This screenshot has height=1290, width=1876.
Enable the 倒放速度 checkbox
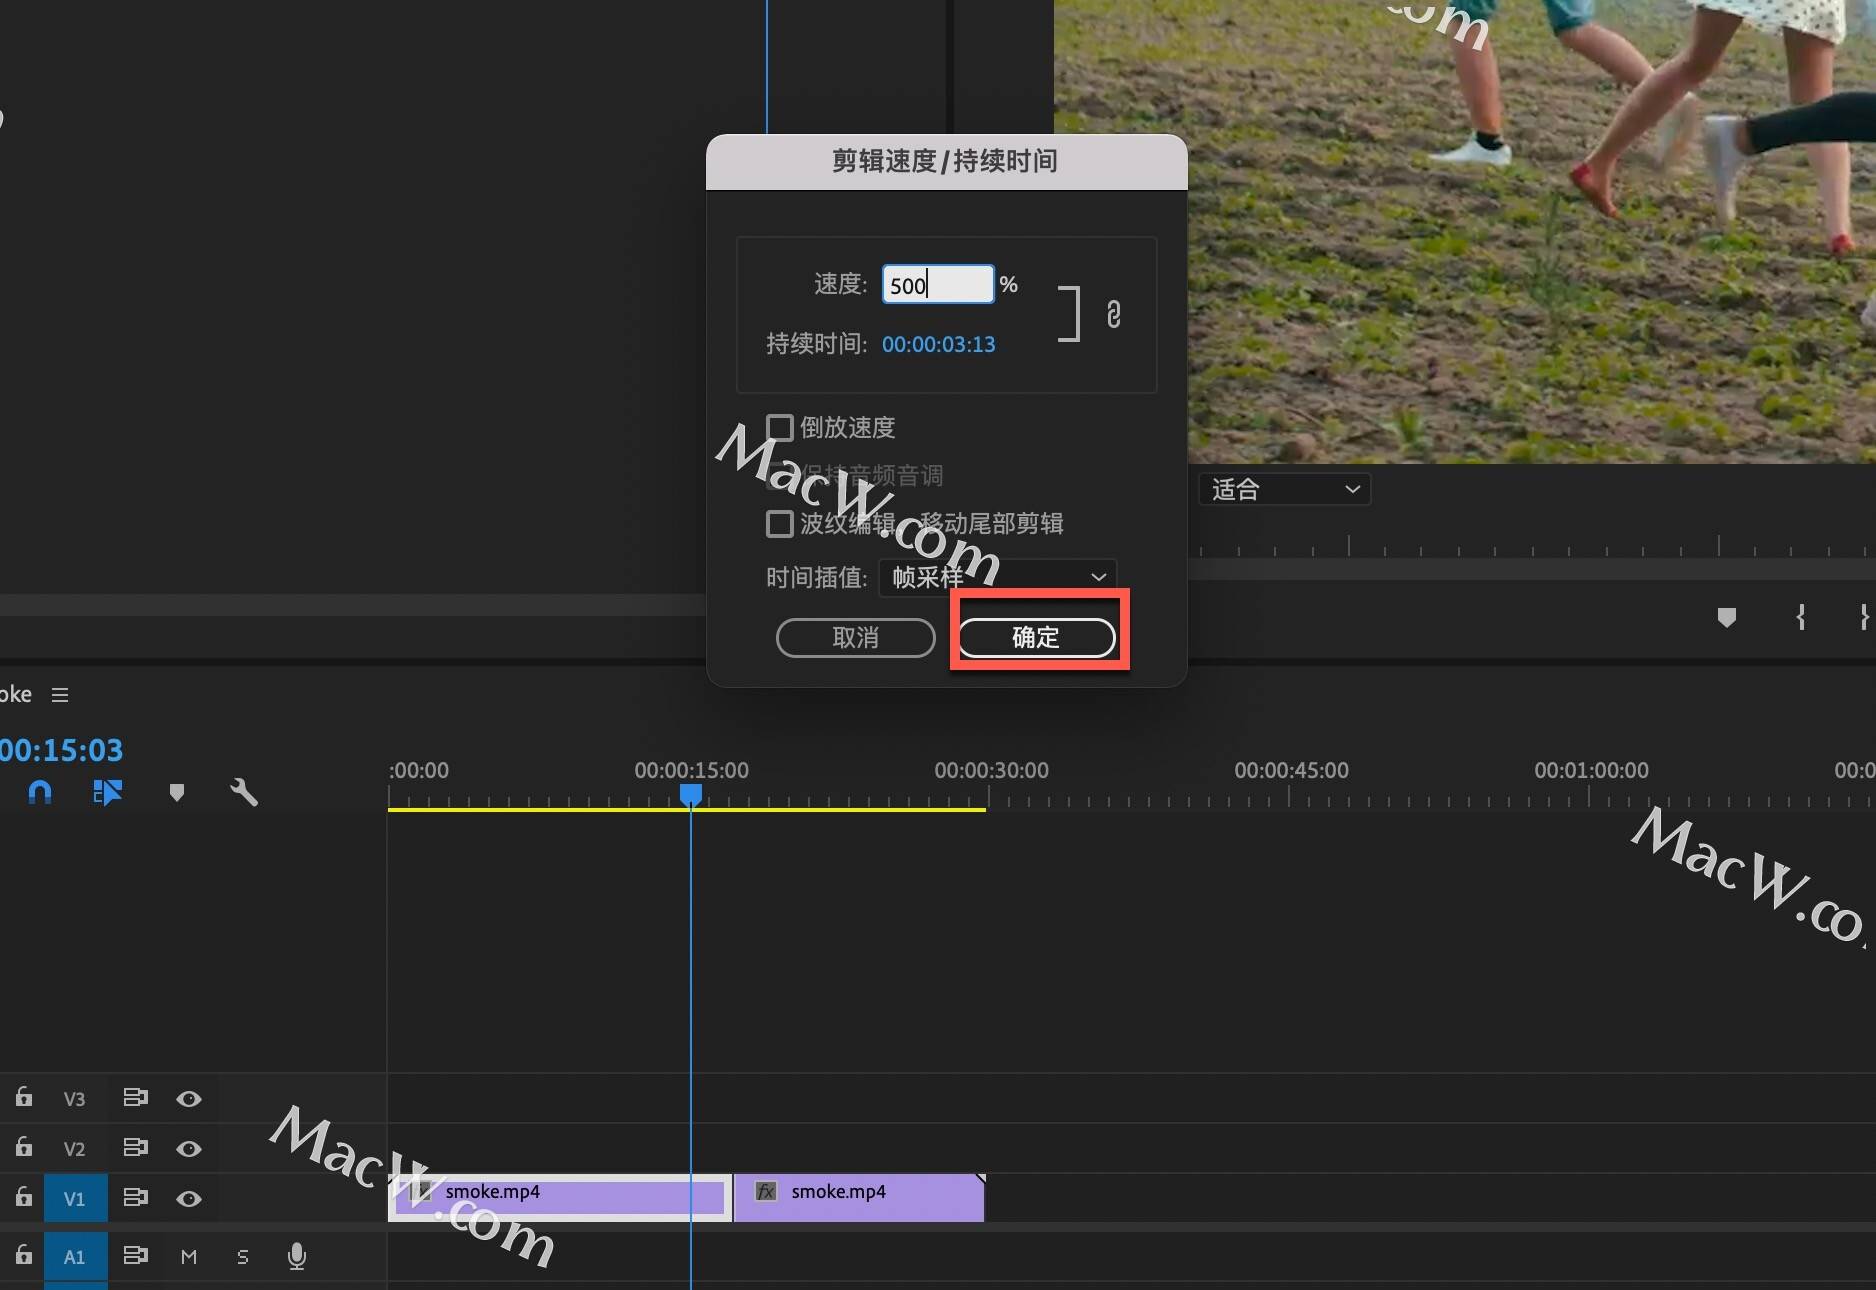780,428
